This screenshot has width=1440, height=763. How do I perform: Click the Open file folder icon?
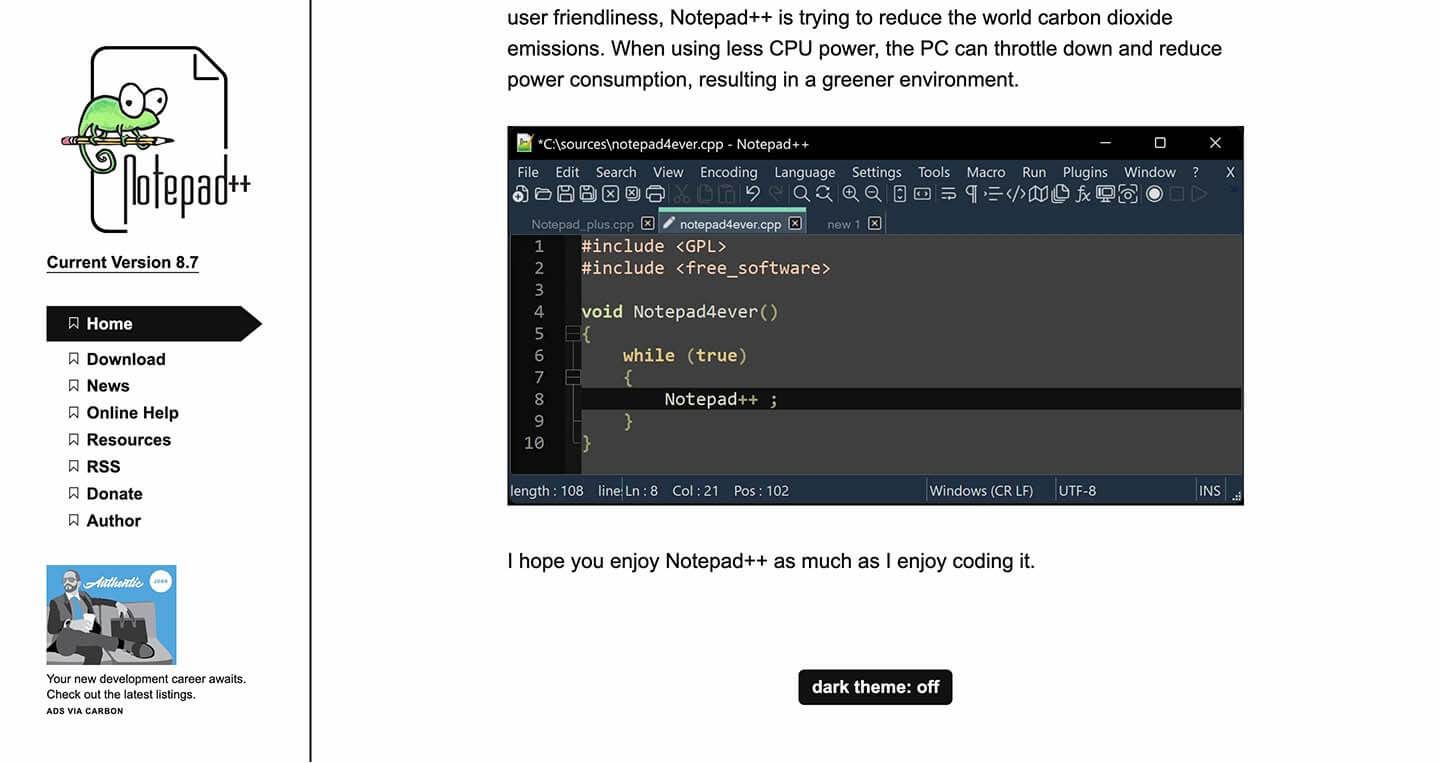tap(543, 194)
